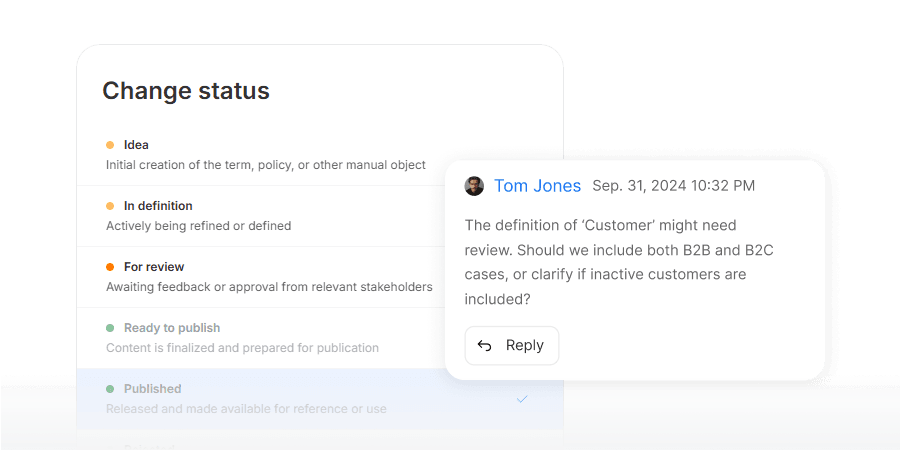Choose the In definition status
The image size is (900, 450).
(158, 206)
